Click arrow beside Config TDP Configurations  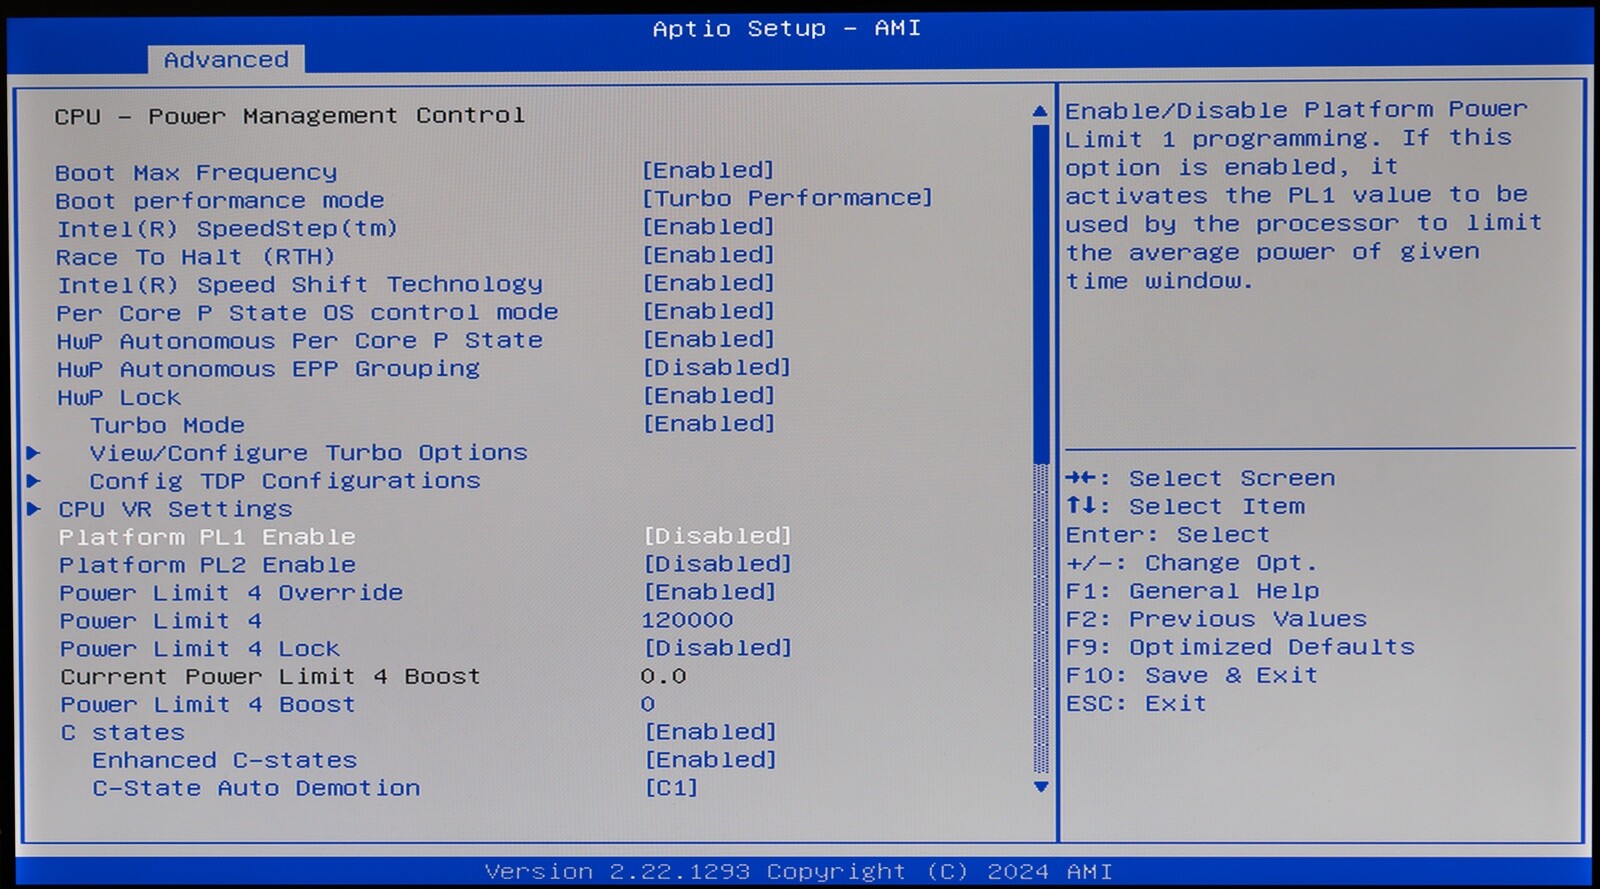pos(34,481)
